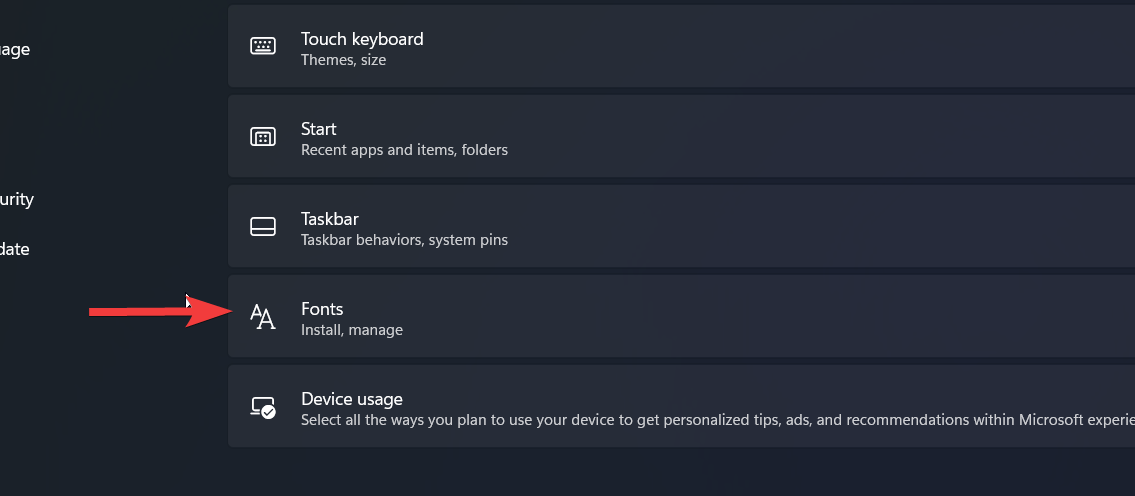Click the Start menu settings icon
The height and width of the screenshot is (496, 1135).
pyautogui.click(x=263, y=137)
